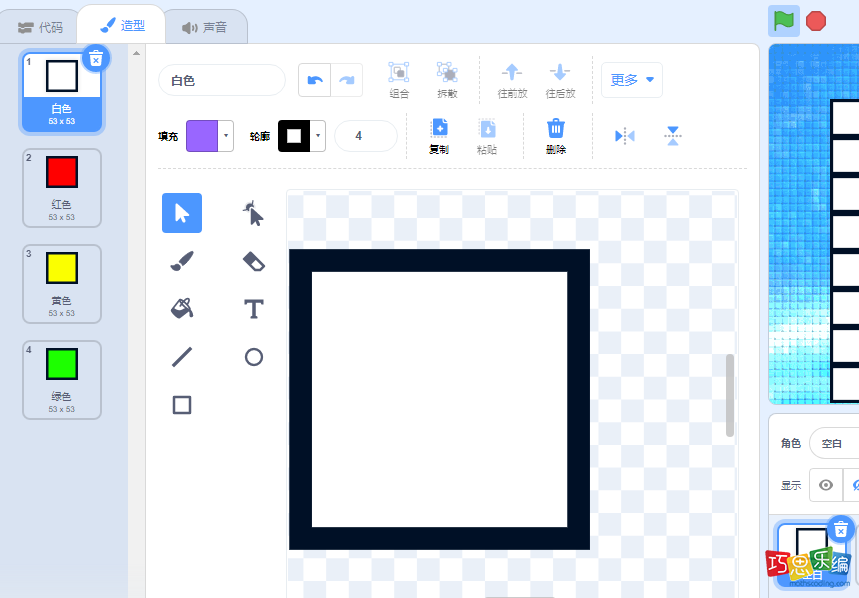Choose the Reshape tool
The image size is (859, 598).
tap(254, 213)
